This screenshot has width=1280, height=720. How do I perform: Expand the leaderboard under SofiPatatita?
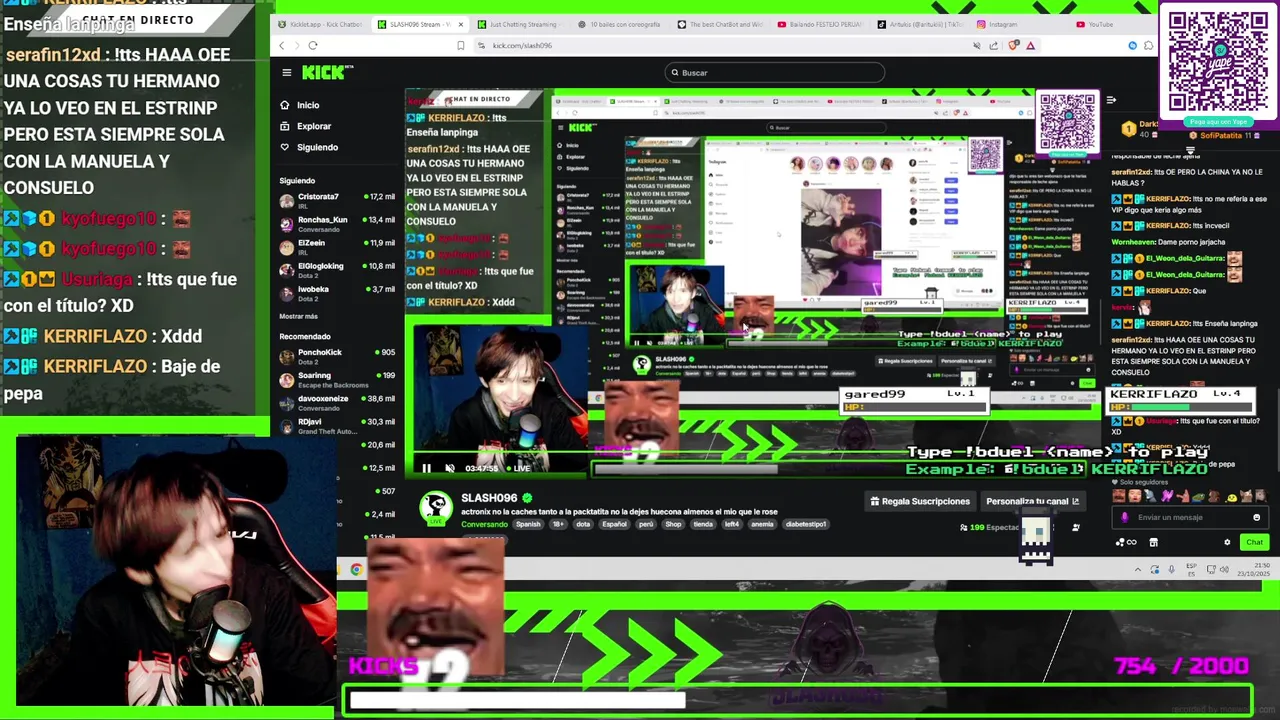click(x=1190, y=150)
